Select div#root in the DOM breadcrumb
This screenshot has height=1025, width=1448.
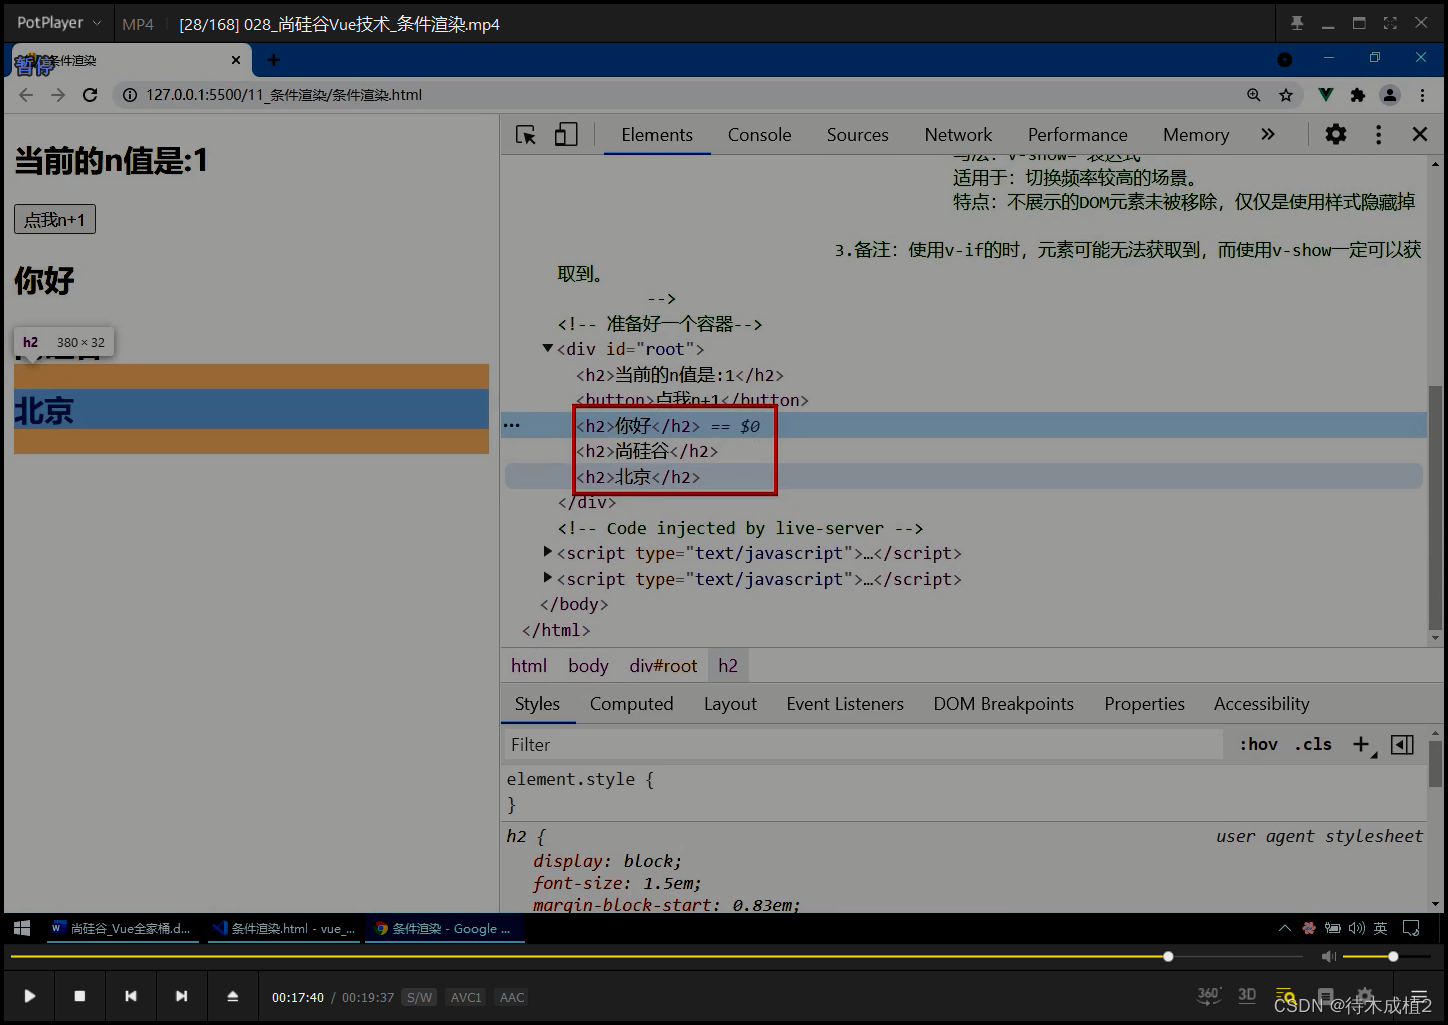click(x=663, y=666)
